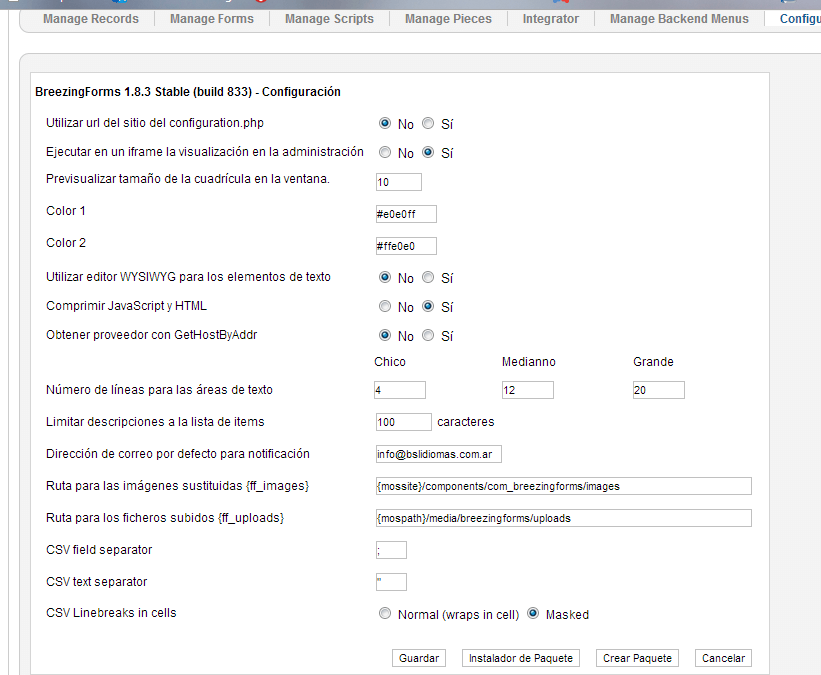Select Sí for Ejecutar en un iframe
Viewport: 821px width, 675px height.
[x=428, y=152]
